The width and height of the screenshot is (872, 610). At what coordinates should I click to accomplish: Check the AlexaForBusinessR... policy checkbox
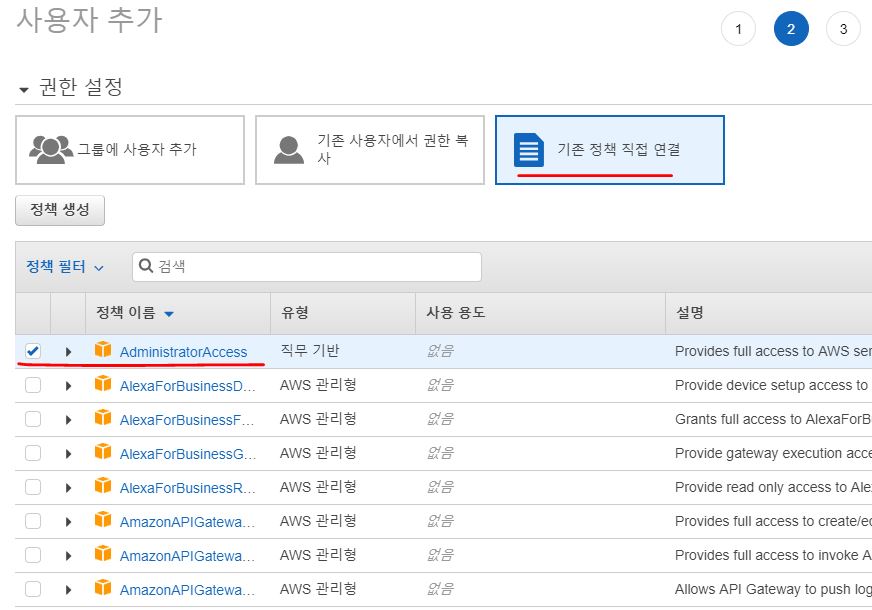[x=33, y=487]
